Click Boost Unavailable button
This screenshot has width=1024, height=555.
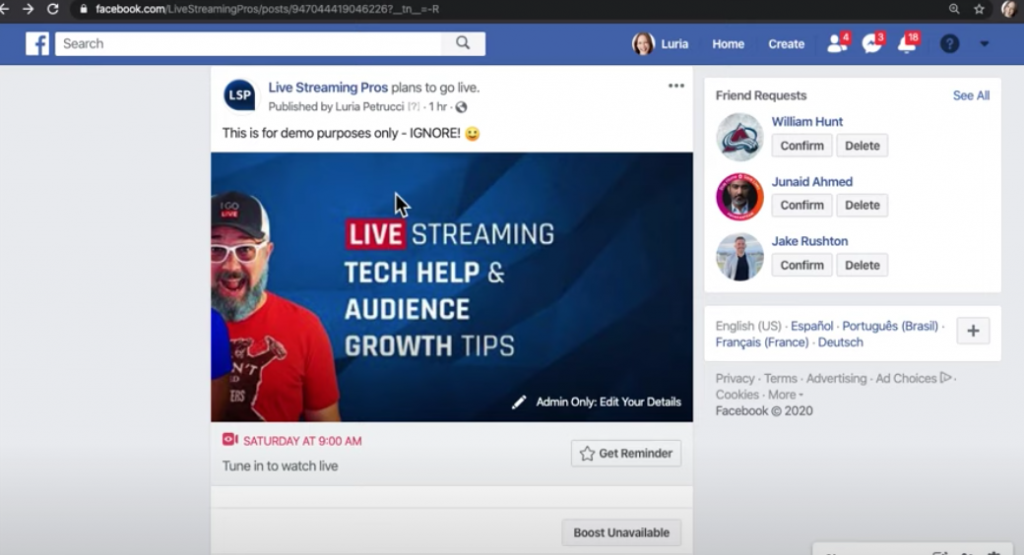[621, 532]
